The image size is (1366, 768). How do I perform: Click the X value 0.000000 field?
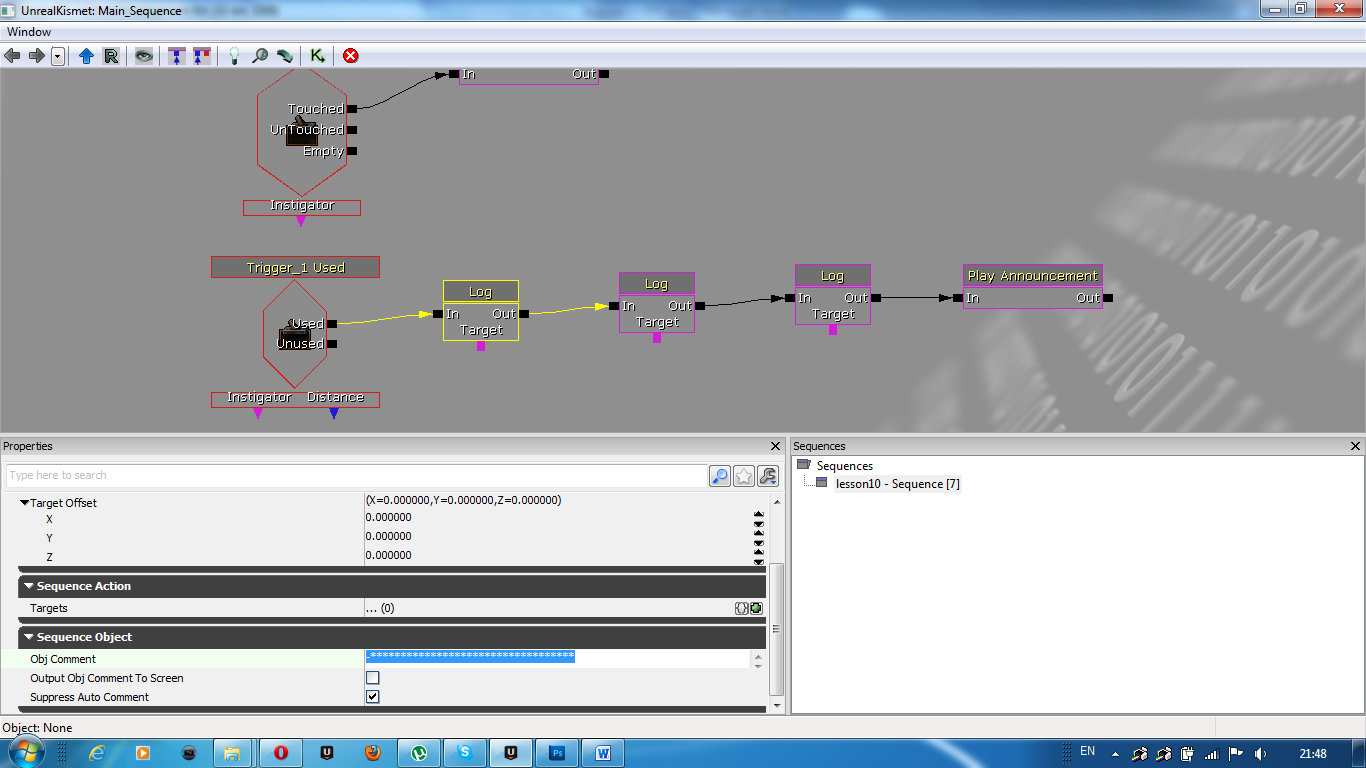(557, 518)
